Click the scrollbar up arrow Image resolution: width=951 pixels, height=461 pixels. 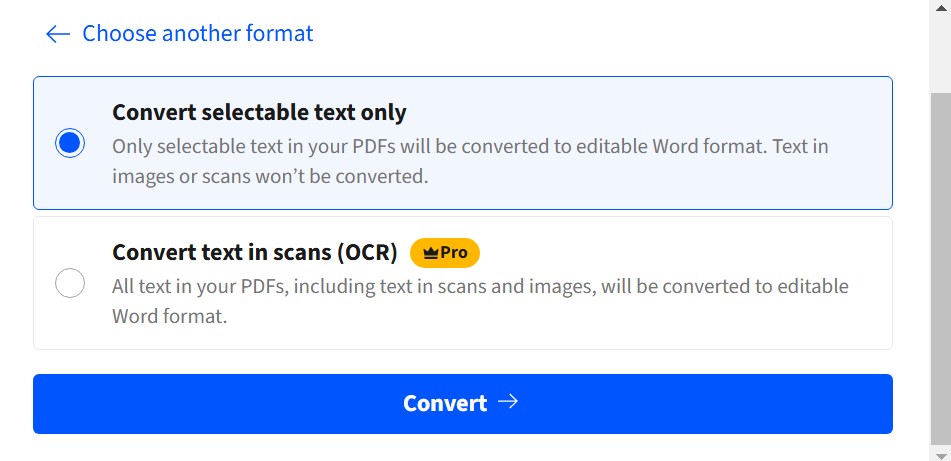[x=941, y=7]
